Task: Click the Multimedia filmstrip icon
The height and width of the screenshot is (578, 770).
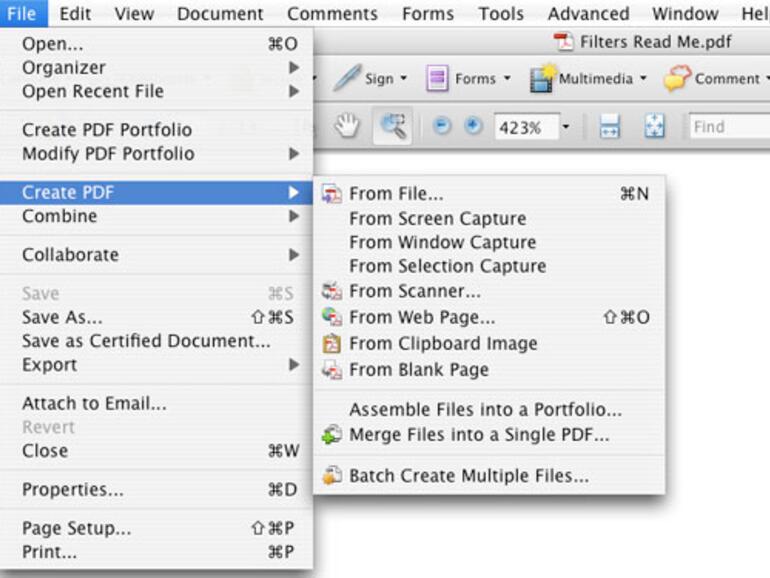Action: [544, 78]
